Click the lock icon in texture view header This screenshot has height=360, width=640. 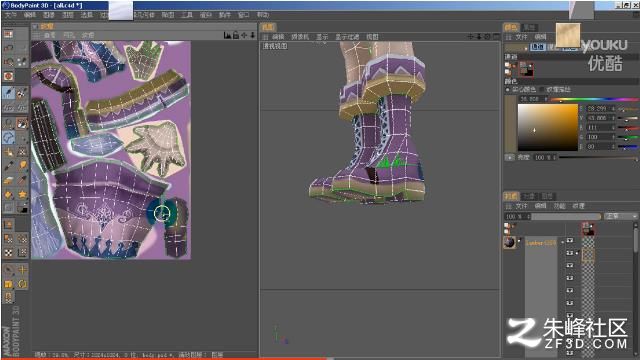236,36
